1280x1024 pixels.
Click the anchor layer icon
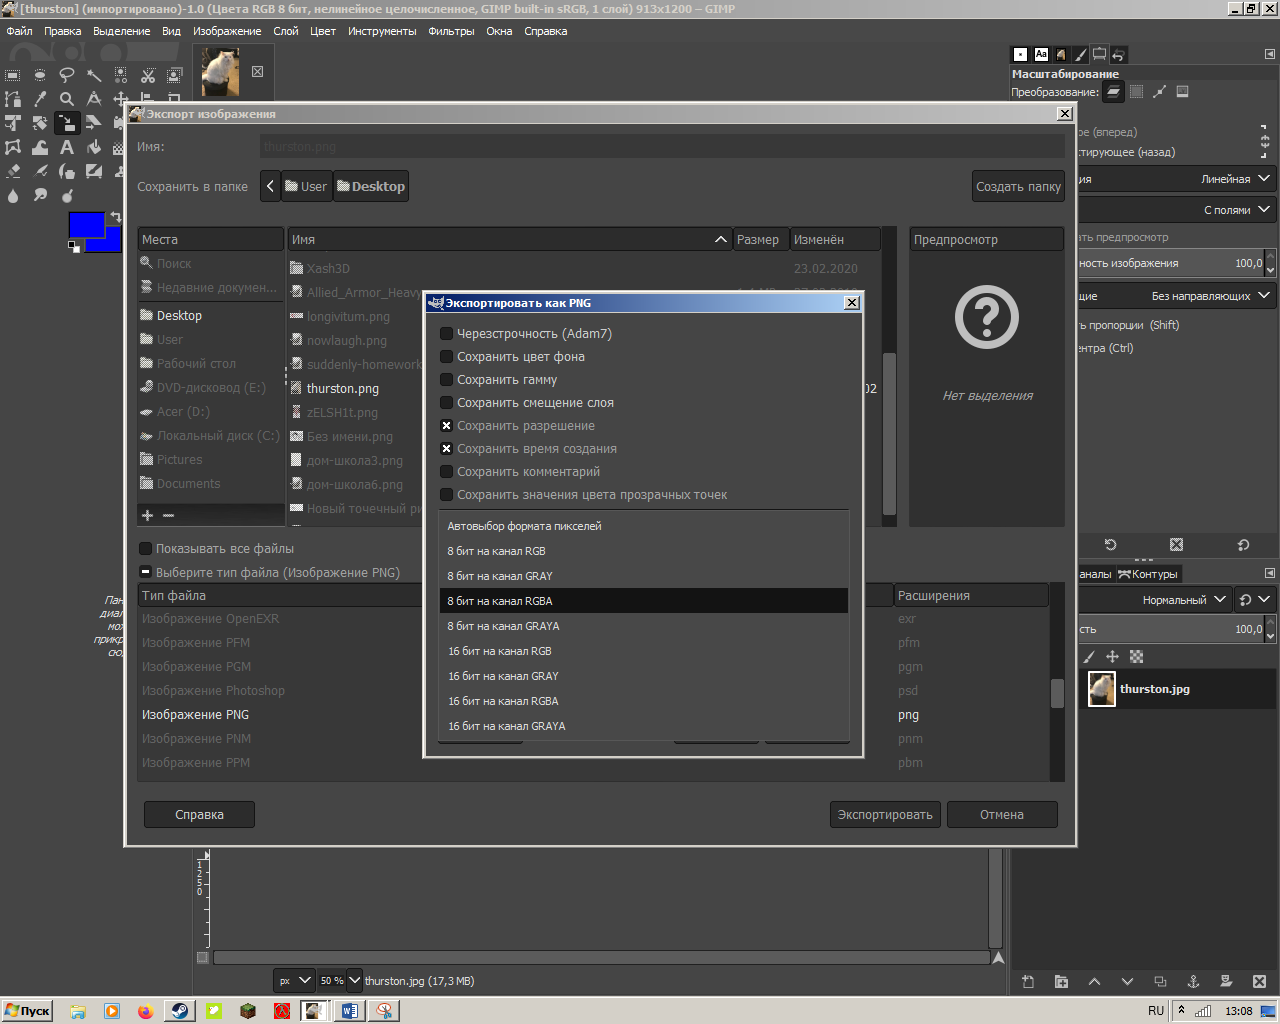pos(1193,982)
